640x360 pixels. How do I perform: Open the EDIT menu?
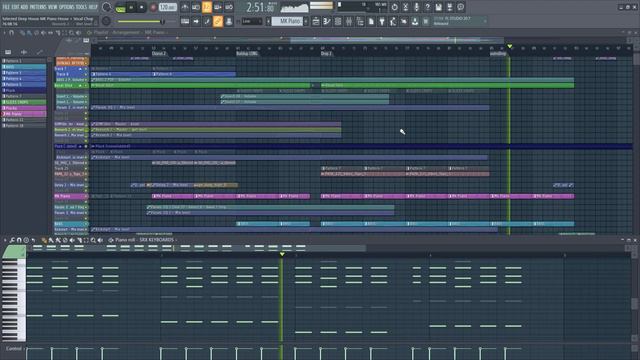(15, 7)
